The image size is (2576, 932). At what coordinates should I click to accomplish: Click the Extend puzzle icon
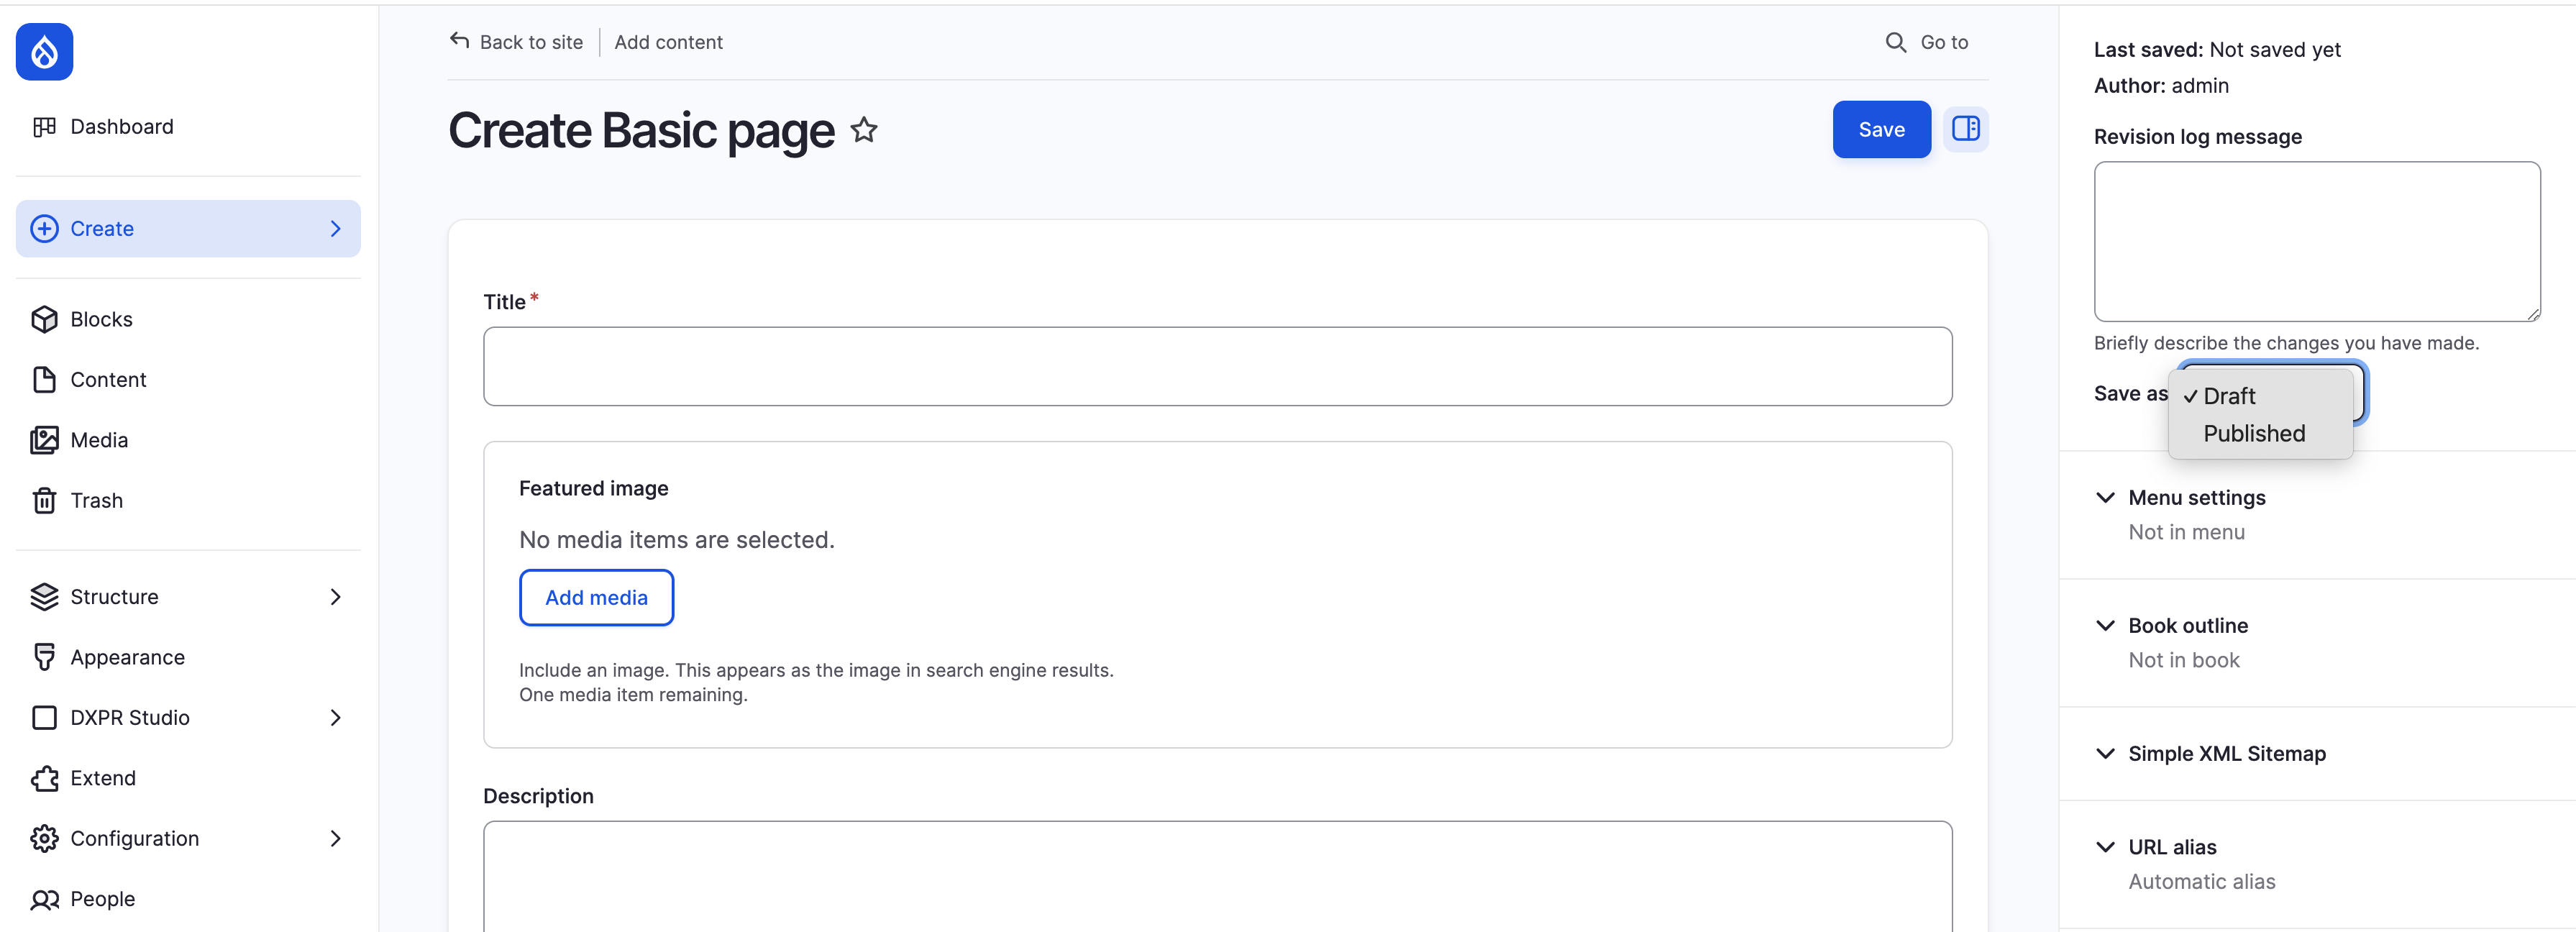click(44, 778)
